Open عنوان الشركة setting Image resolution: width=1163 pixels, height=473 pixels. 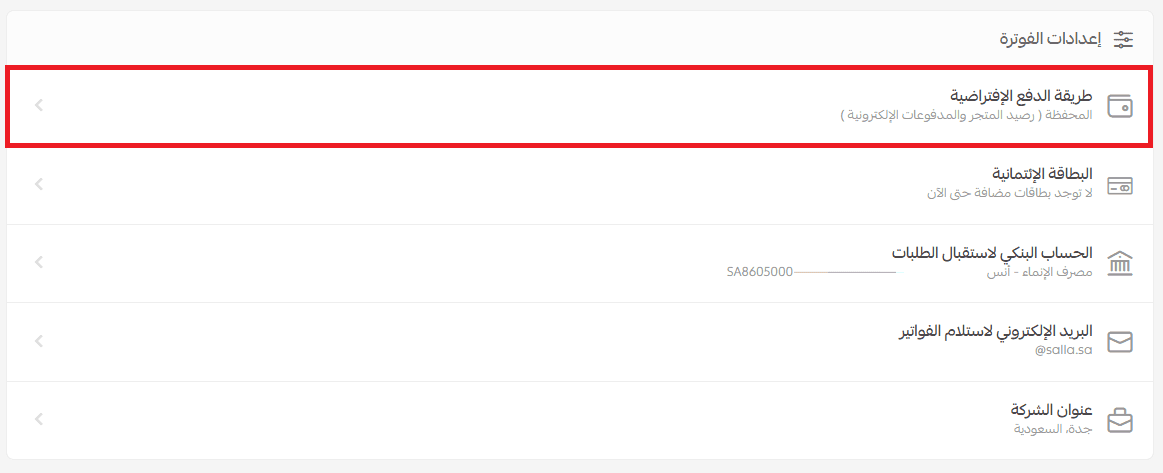tap(1052, 410)
